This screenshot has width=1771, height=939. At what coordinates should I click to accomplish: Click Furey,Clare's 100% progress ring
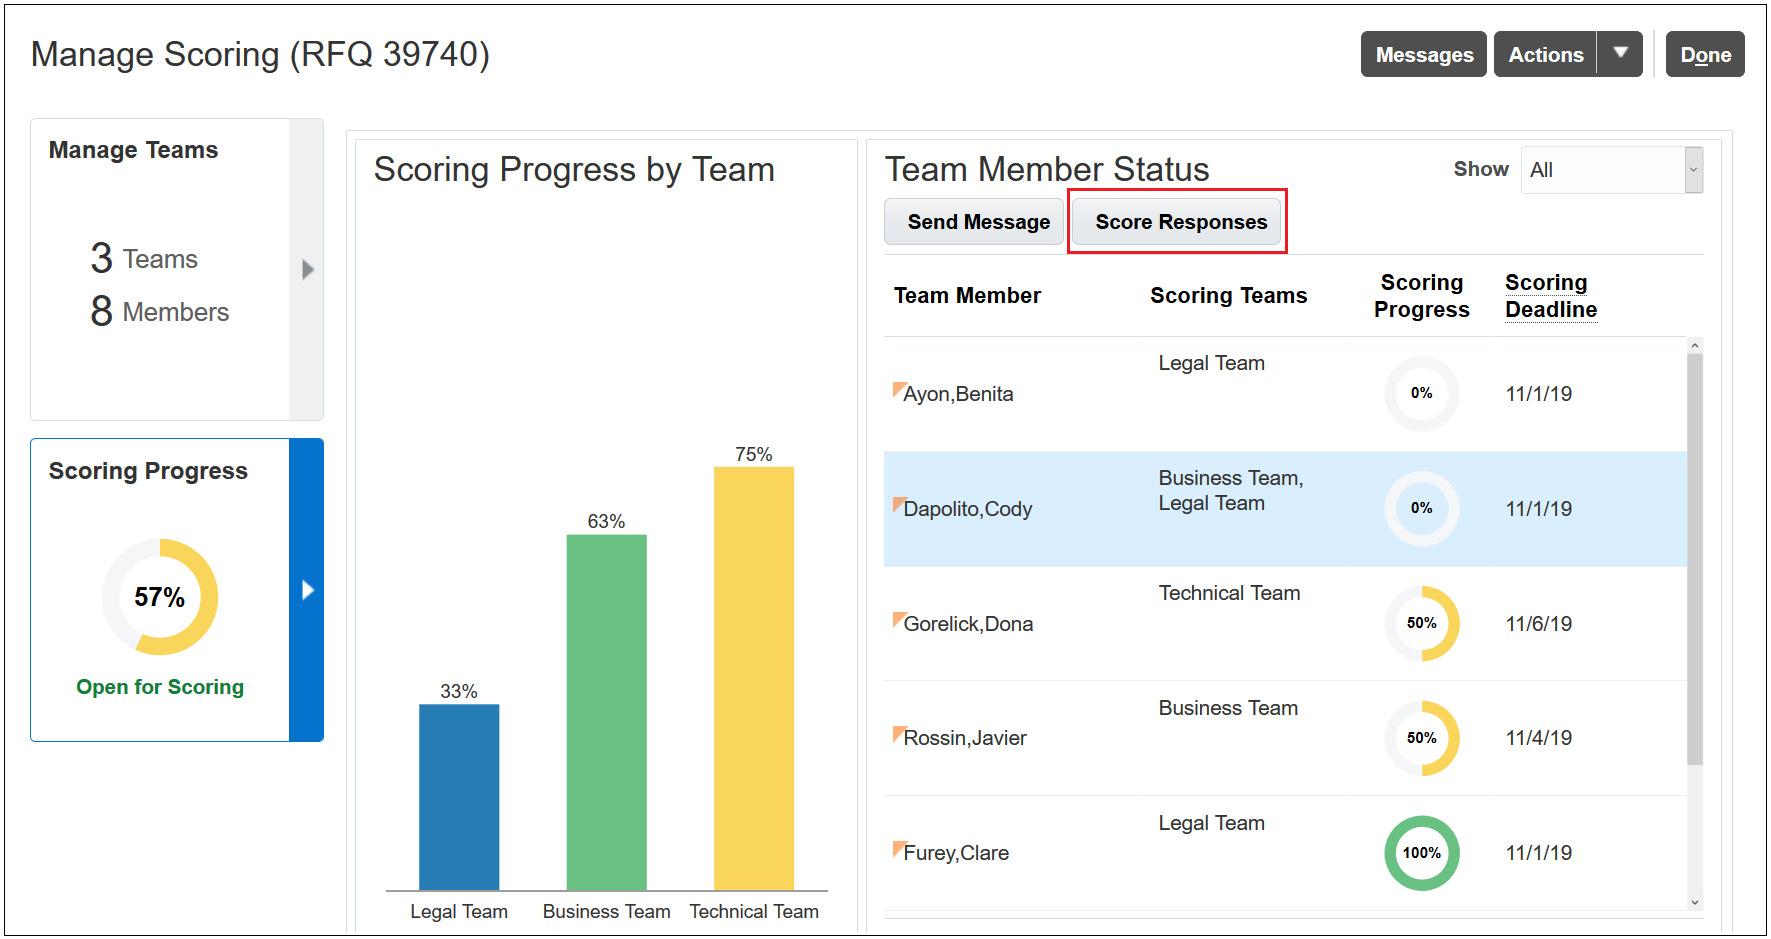pyautogui.click(x=1421, y=853)
